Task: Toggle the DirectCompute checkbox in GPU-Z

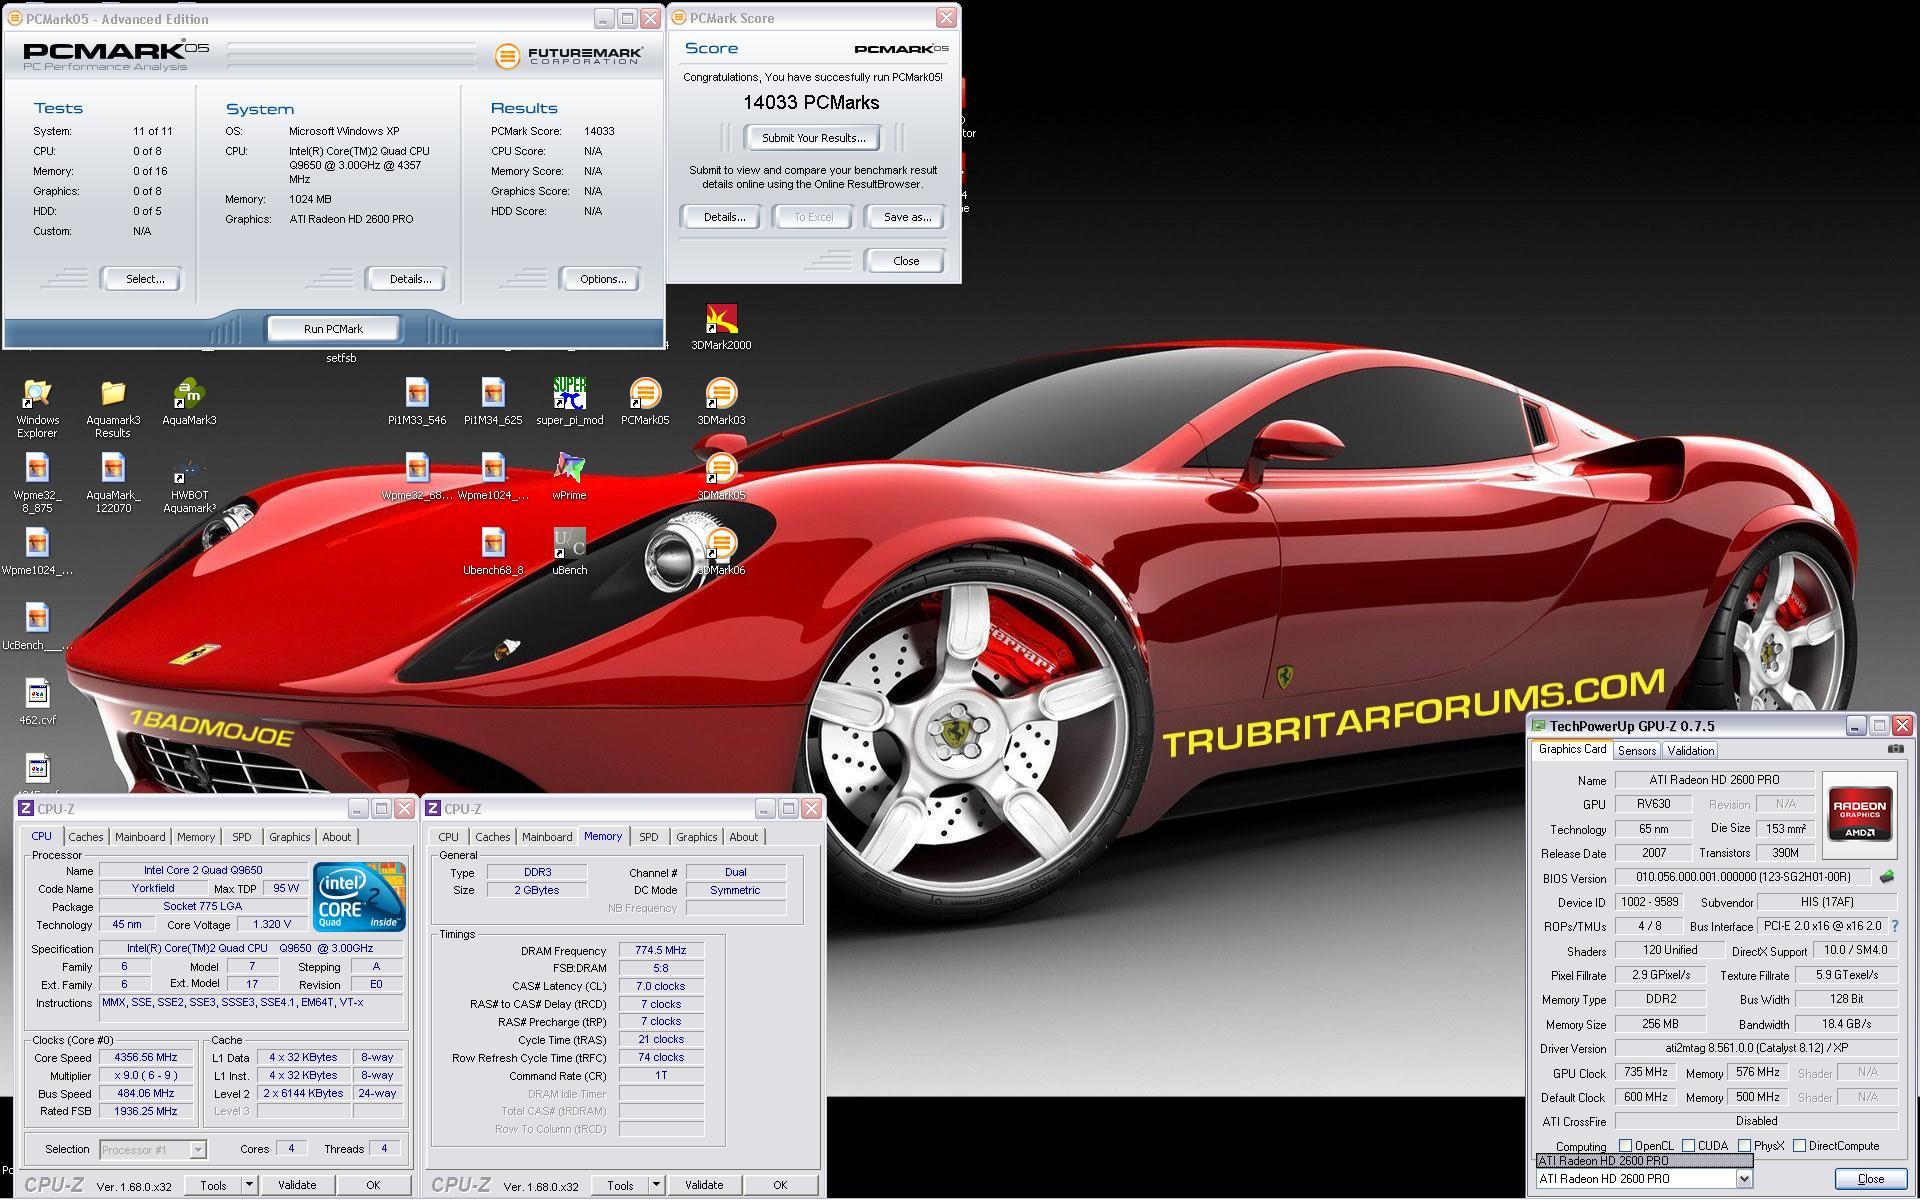Action: [x=1800, y=1146]
